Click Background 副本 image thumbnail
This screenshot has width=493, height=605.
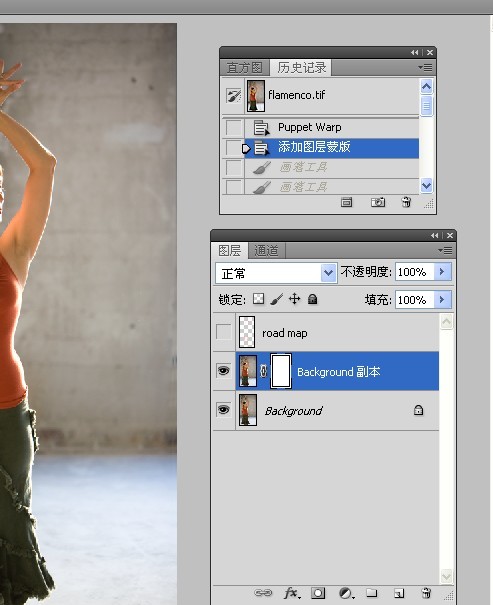tap(248, 371)
